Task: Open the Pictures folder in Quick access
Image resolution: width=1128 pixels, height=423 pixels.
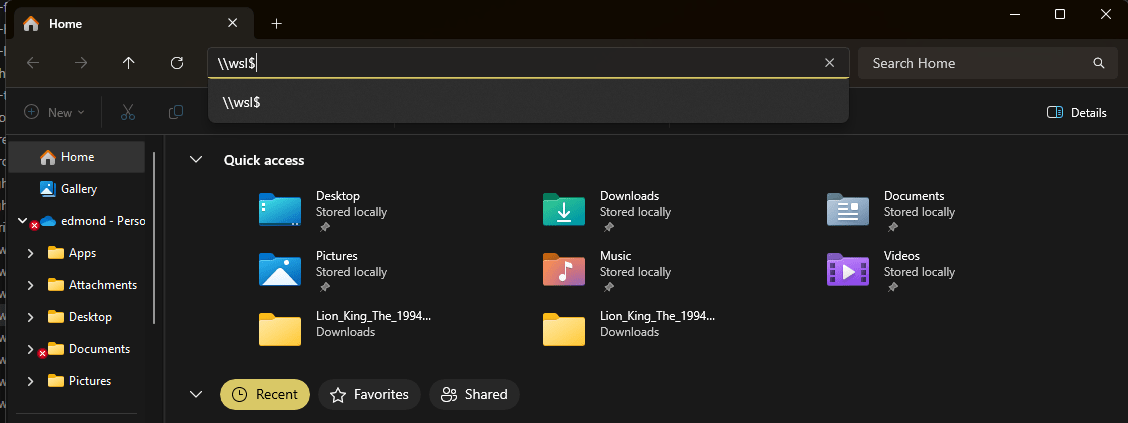Action: click(x=322, y=271)
